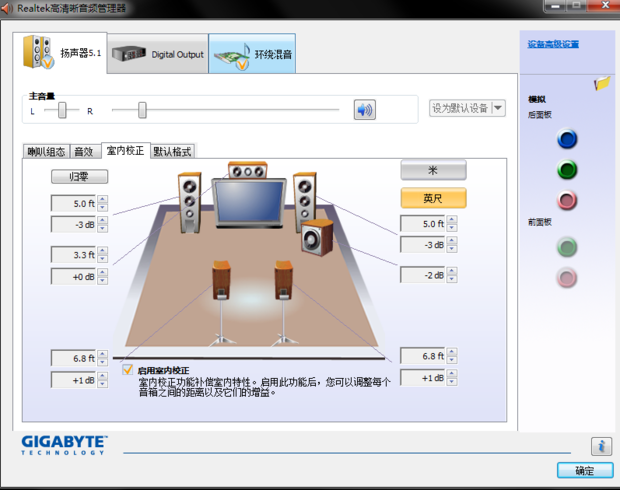Click the center +0 dB gain field

click(x=74, y=276)
